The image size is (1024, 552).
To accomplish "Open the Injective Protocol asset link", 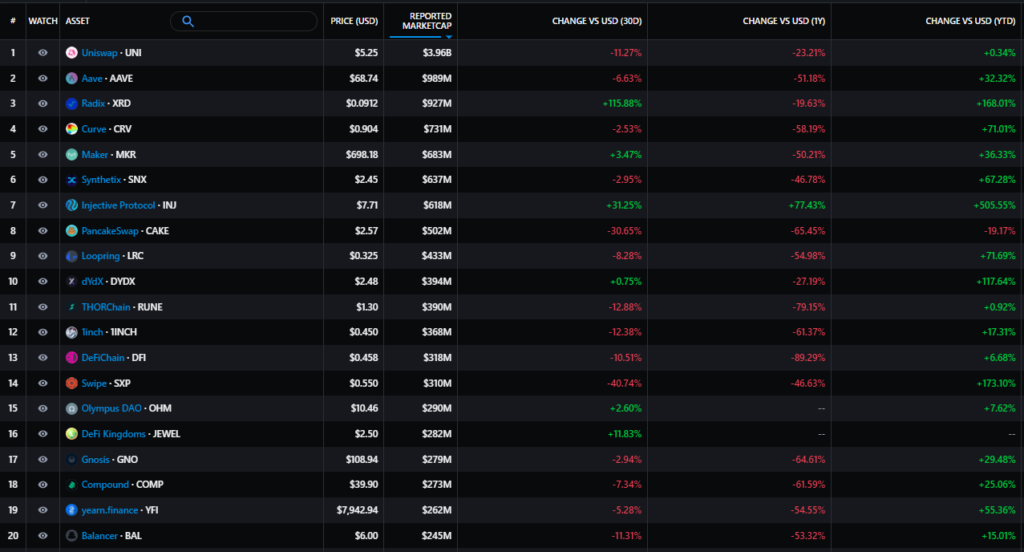I will (x=118, y=205).
